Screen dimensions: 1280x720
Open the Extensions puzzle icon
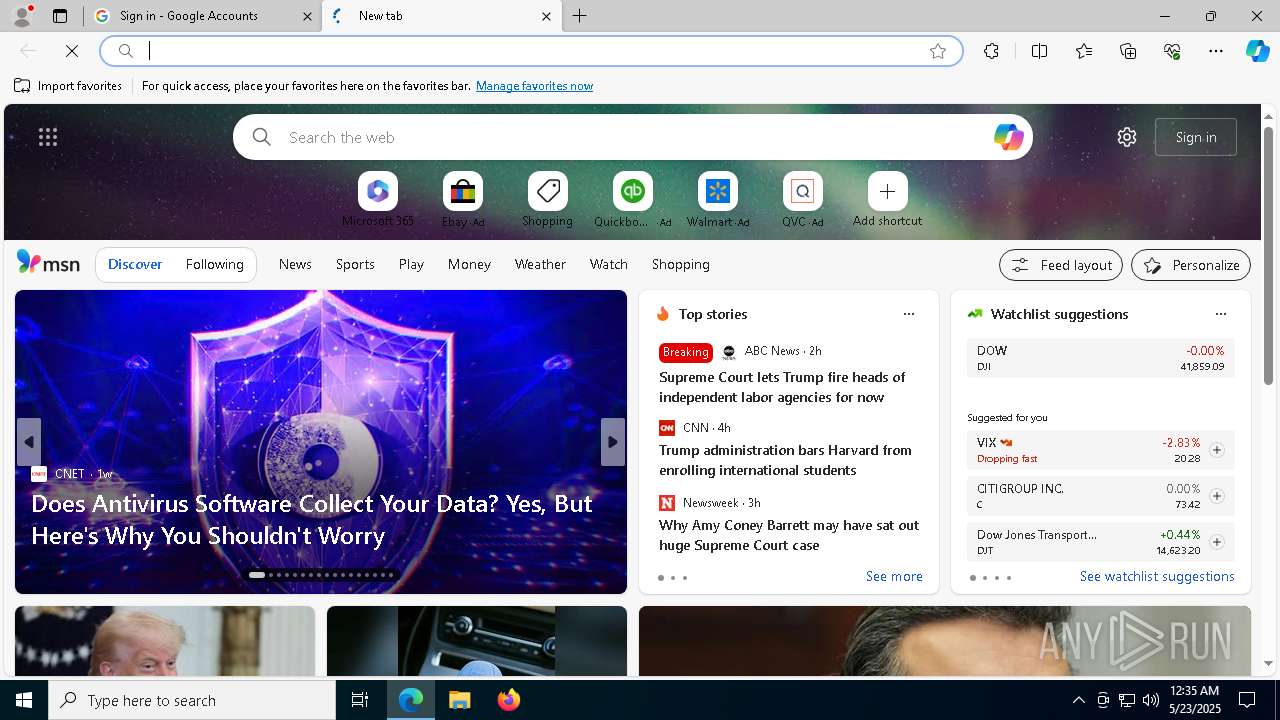tap(991, 51)
